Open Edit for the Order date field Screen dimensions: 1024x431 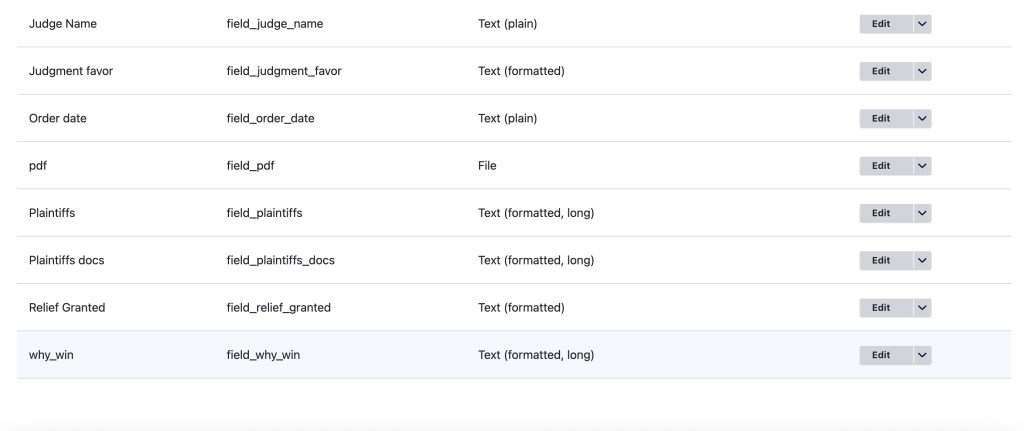tap(881, 118)
